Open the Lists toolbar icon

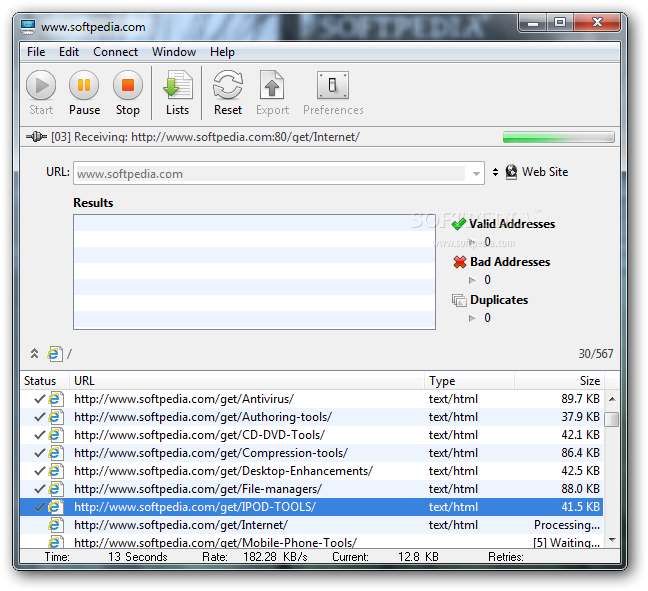(178, 85)
